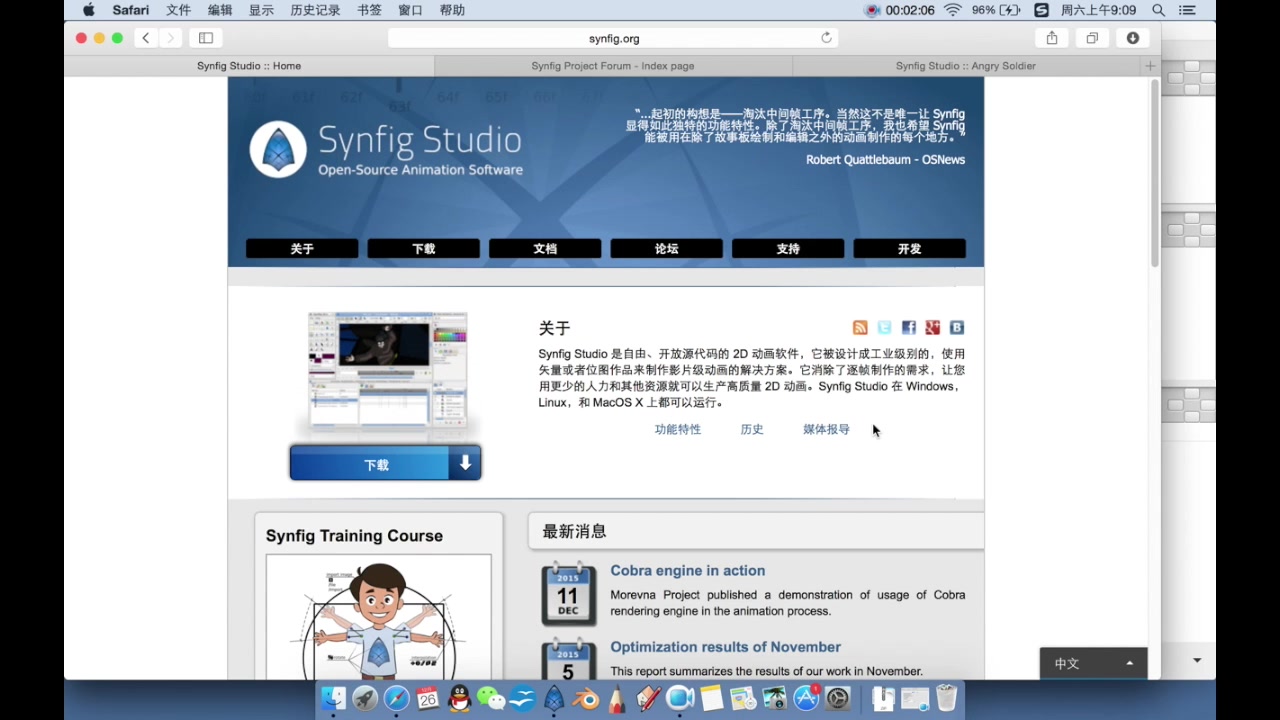1280x720 pixels.
Task: Open the 中文 language dropdown
Action: [1094, 663]
